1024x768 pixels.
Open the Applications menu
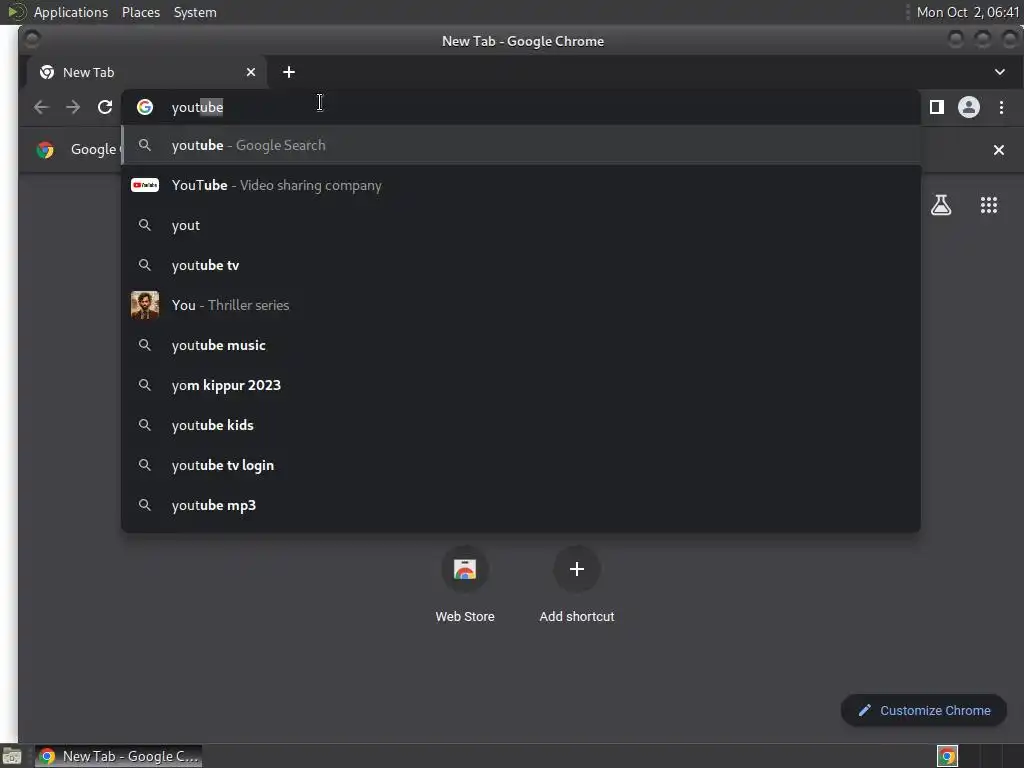(x=71, y=12)
